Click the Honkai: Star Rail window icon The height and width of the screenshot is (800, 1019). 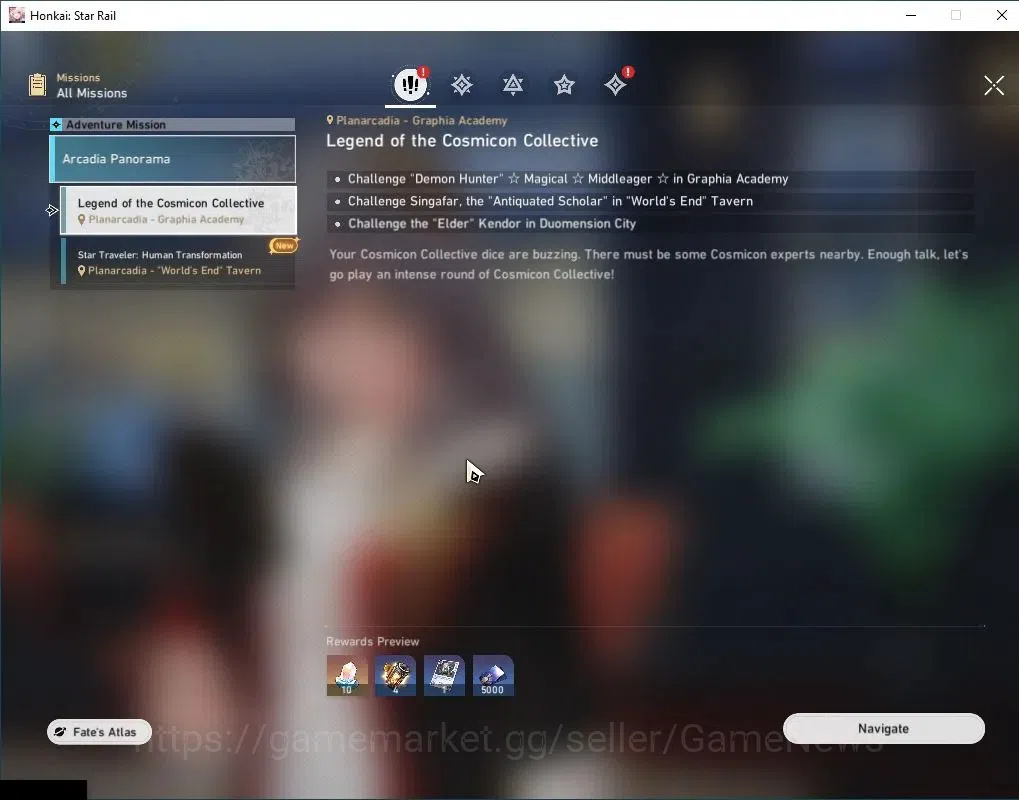point(16,15)
